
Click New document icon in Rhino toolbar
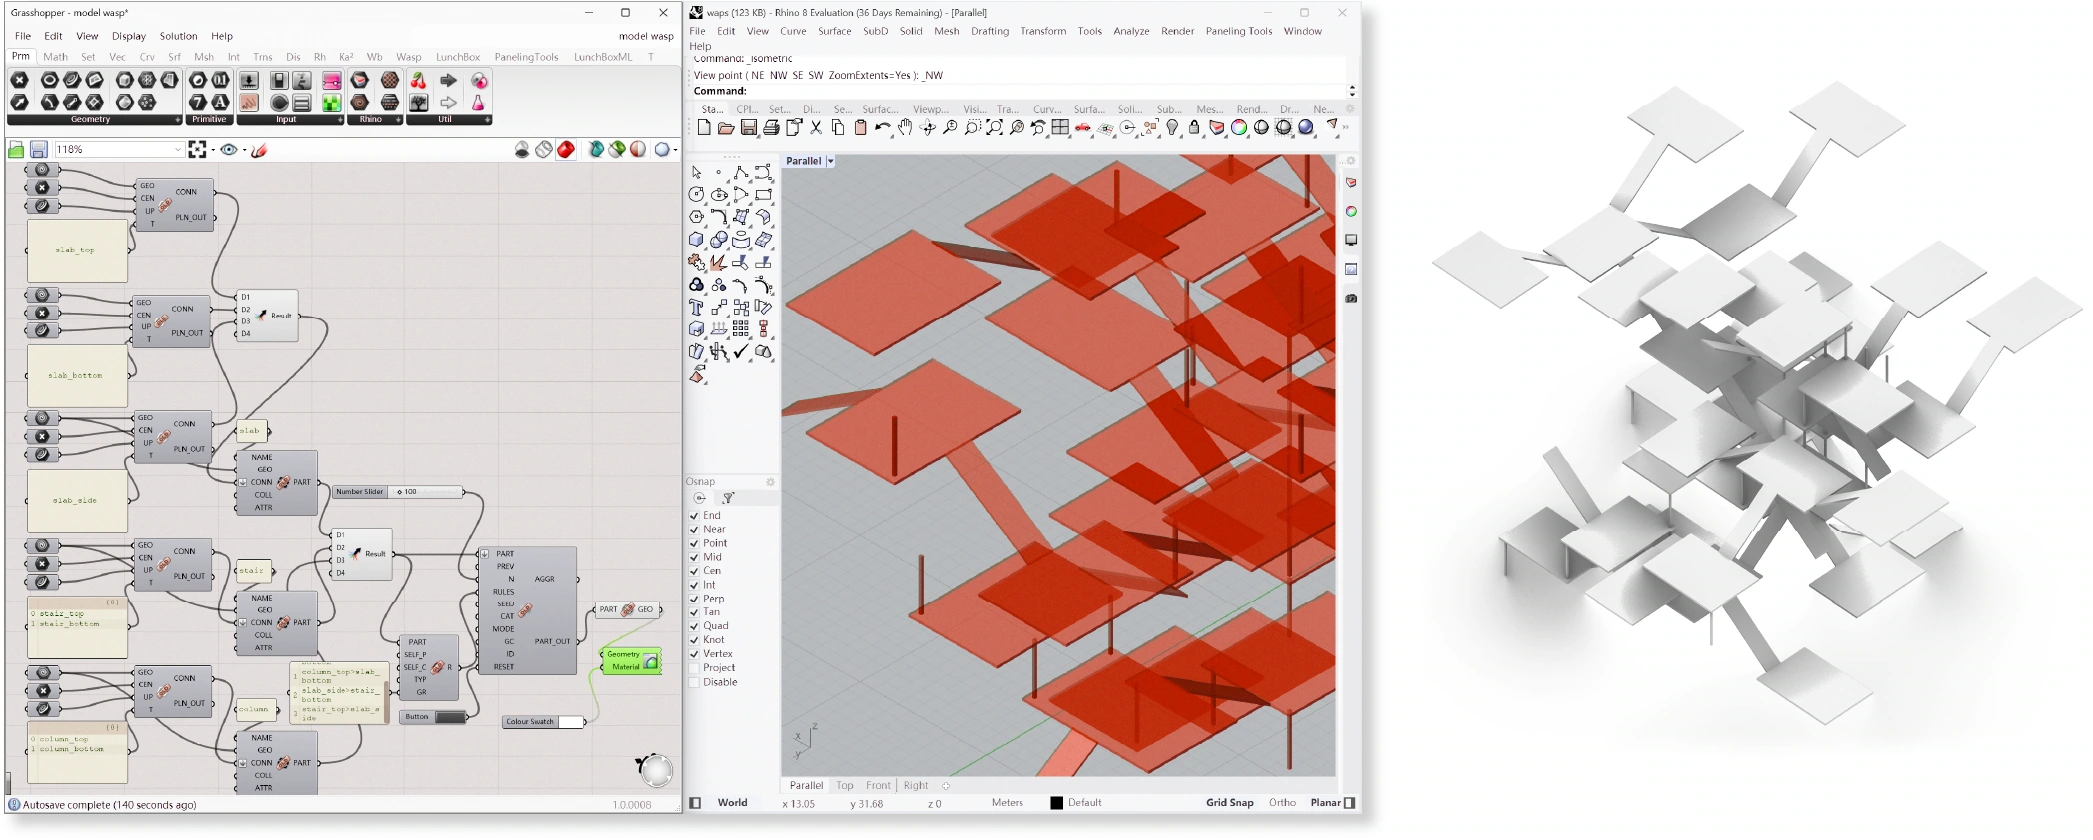704,128
